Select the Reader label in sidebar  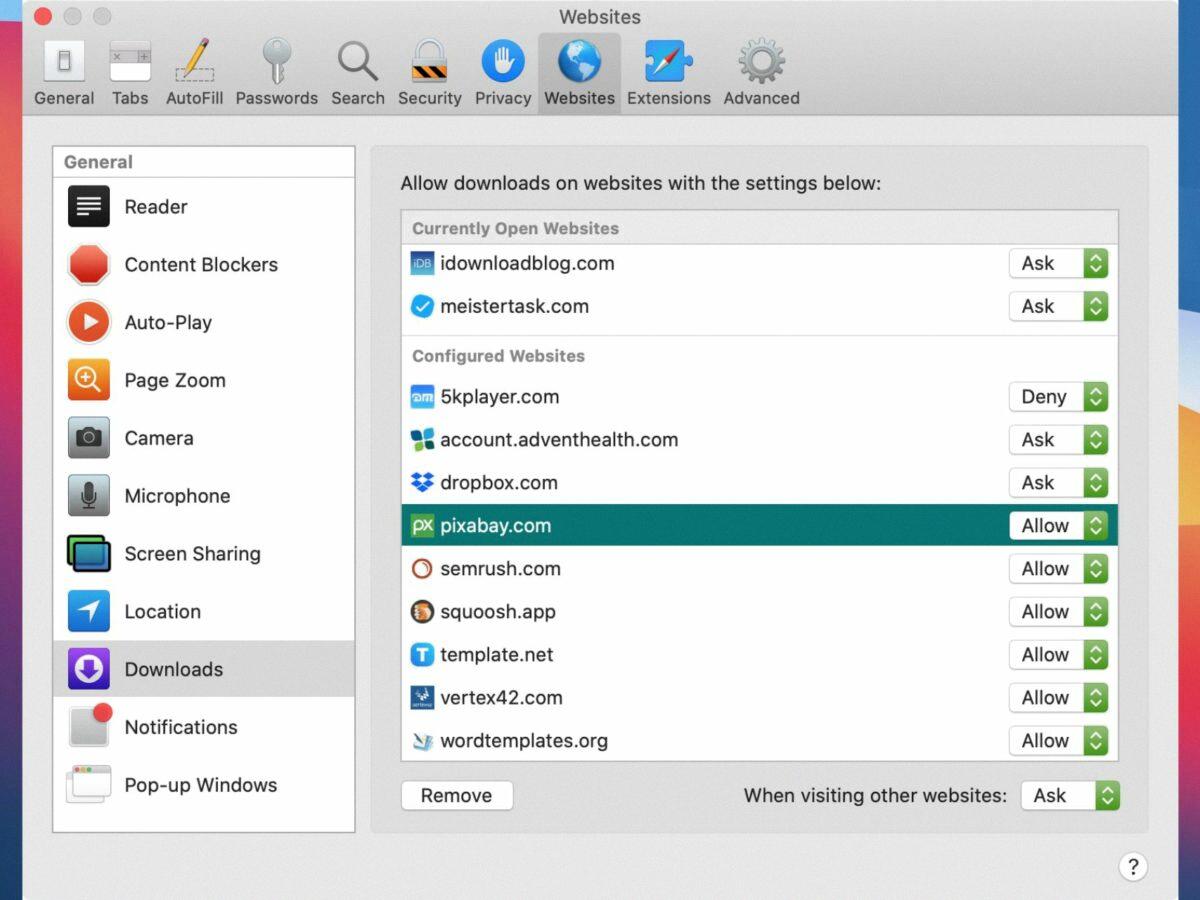tap(156, 207)
